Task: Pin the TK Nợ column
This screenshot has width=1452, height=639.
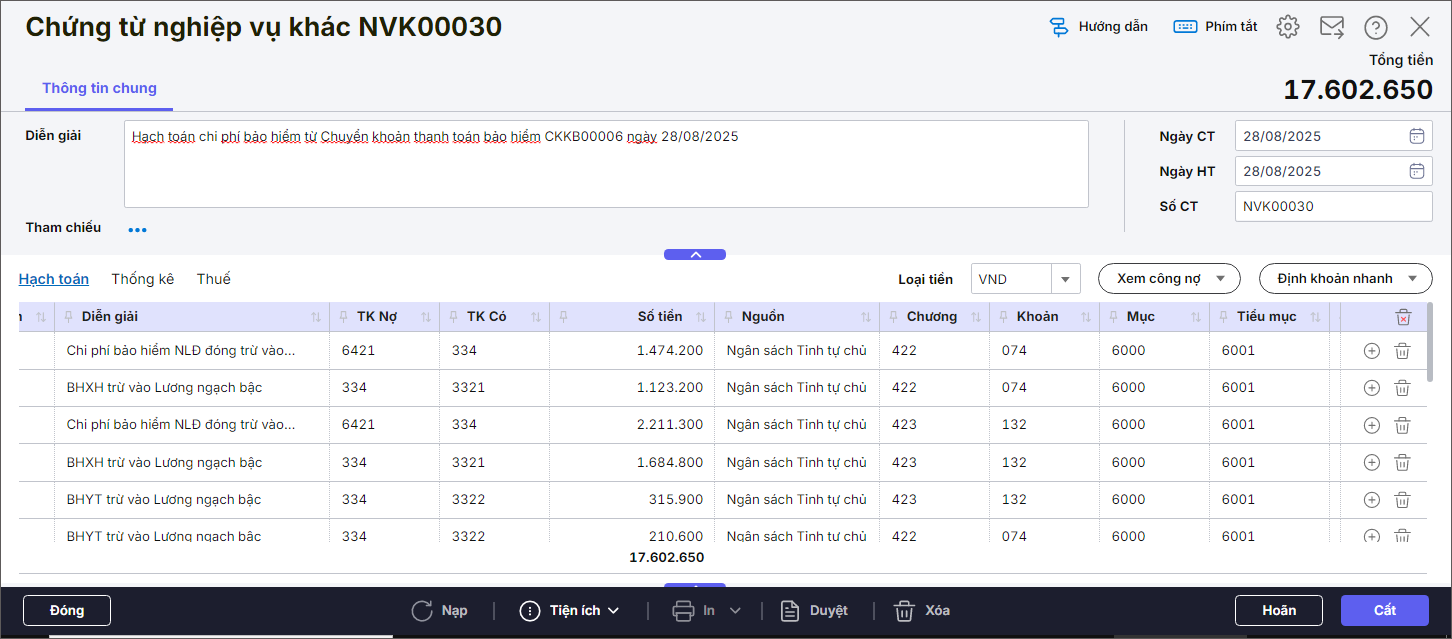Action: coord(343,317)
